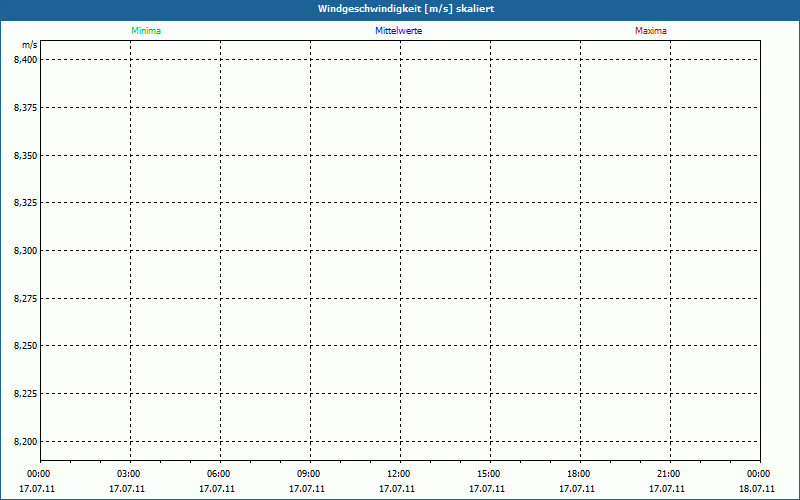Viewport: 800px width, 500px height.
Task: Click the 17.07.11 date under 12:00
Action: pyautogui.click(x=397, y=489)
